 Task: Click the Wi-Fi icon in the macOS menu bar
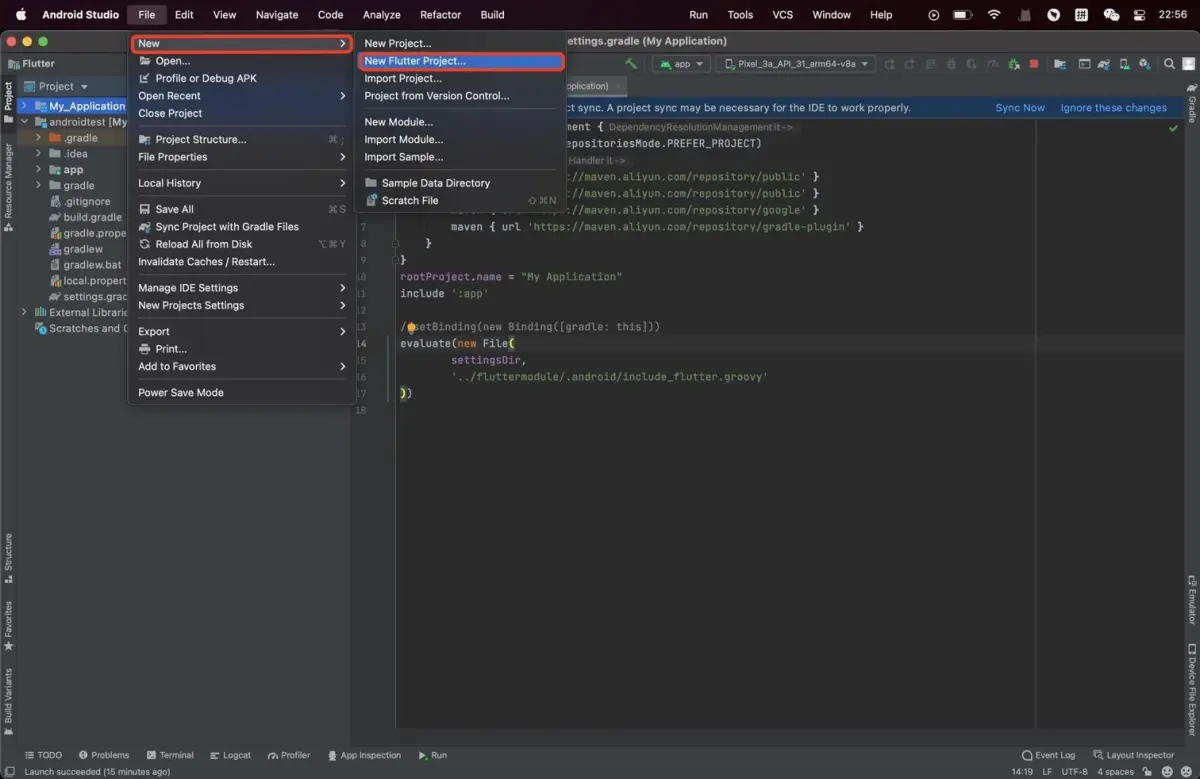pyautogui.click(x=993, y=15)
